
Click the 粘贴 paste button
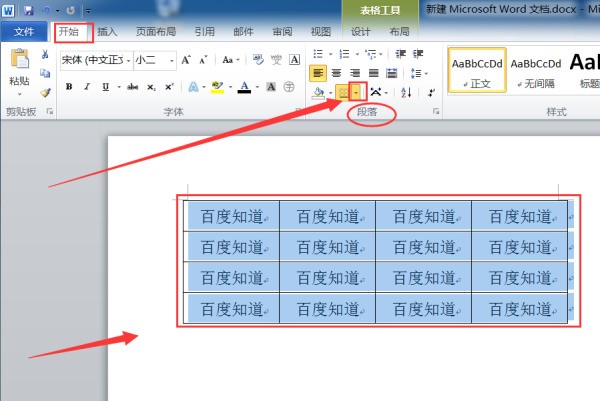click(x=19, y=72)
